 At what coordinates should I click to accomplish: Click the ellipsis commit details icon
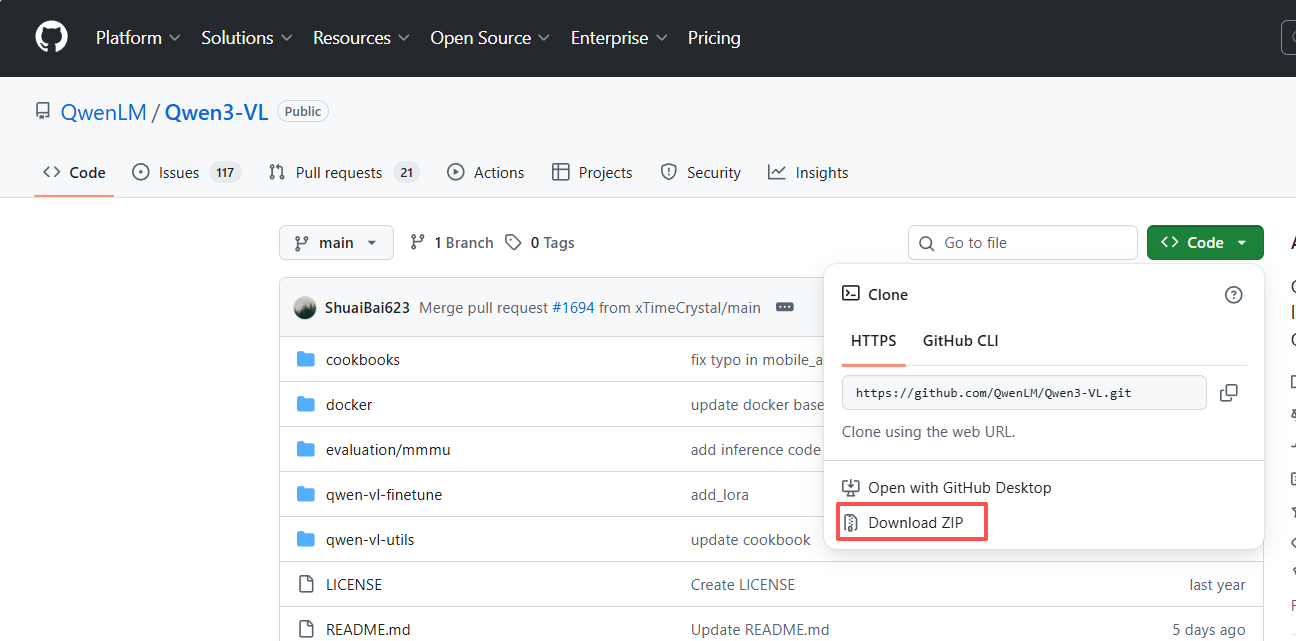pos(785,307)
